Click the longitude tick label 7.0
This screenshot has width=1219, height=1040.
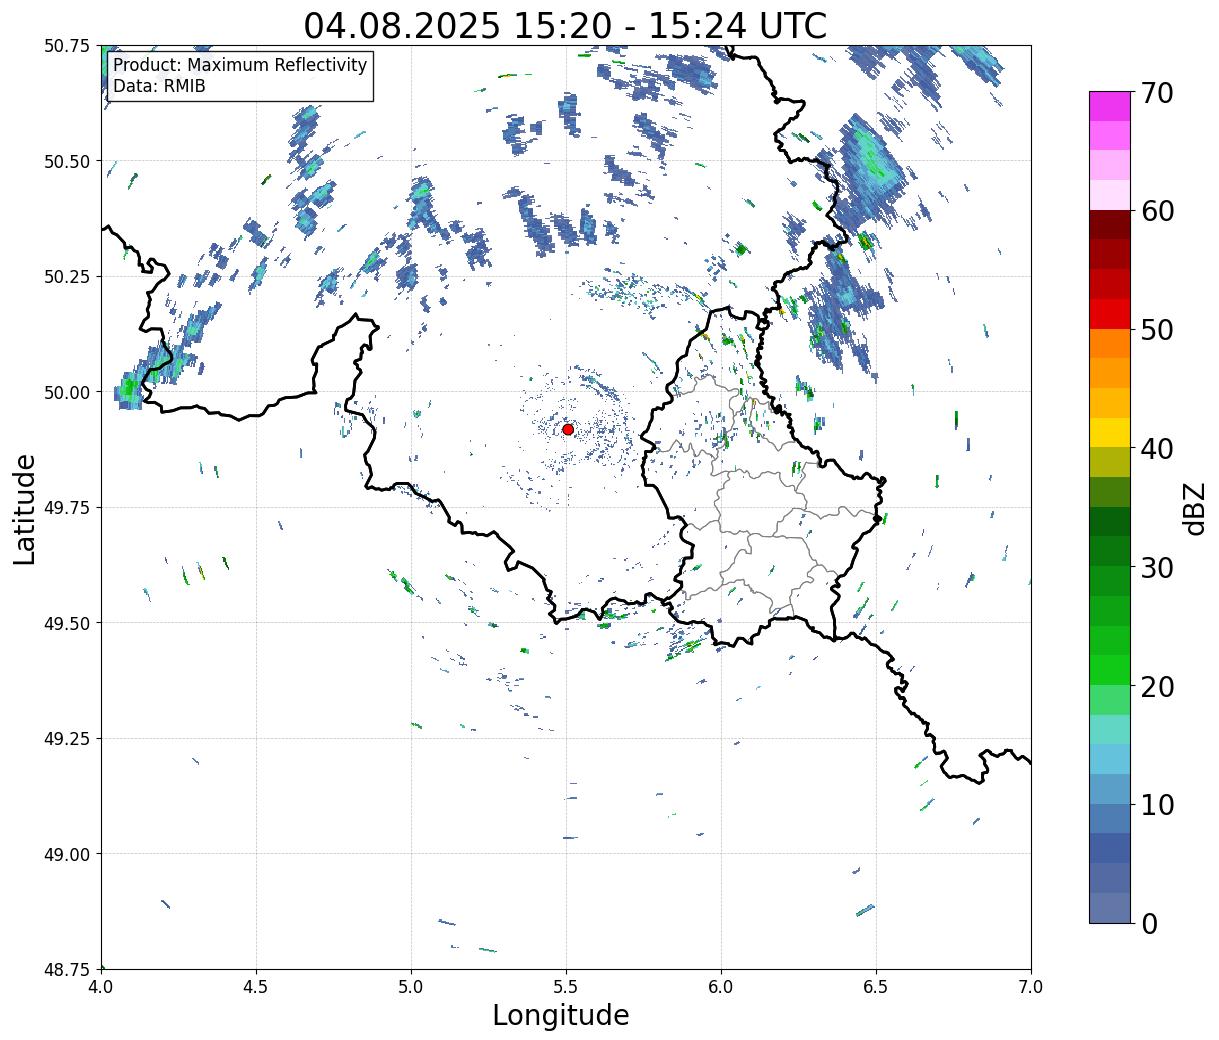1031,987
